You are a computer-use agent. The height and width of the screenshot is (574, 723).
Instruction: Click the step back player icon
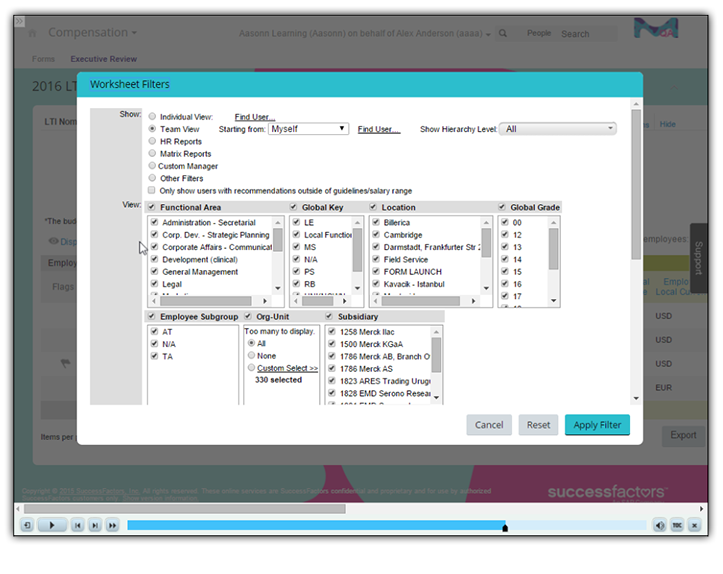tap(77, 525)
